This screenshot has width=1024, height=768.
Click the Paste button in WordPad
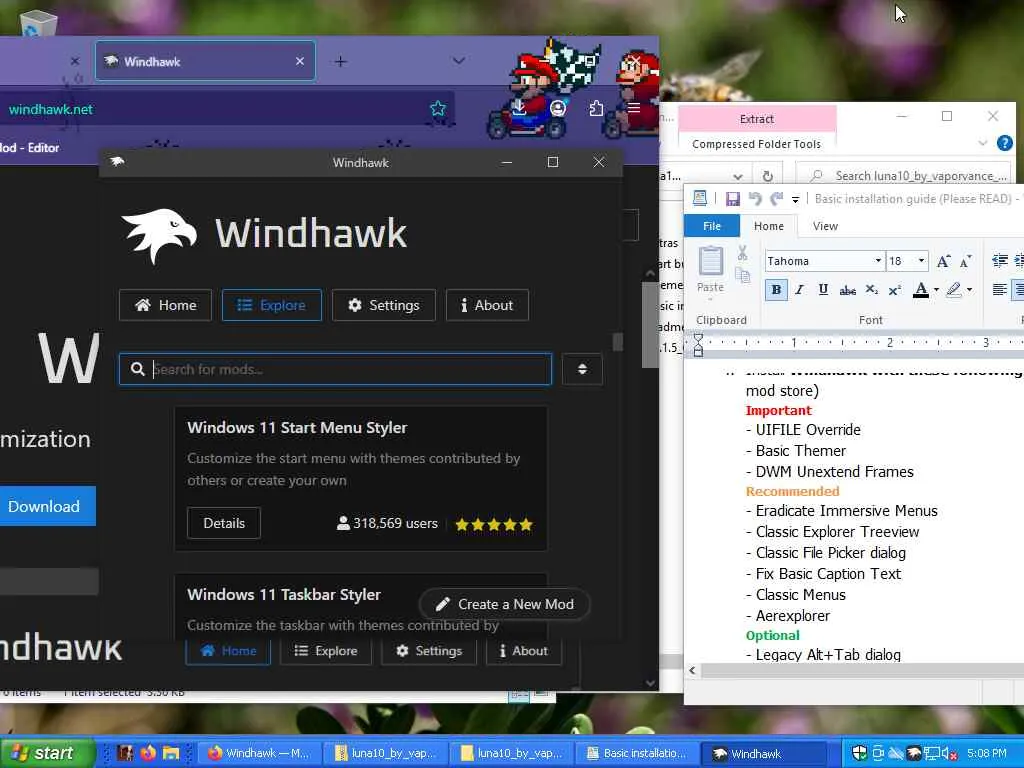[x=711, y=271]
